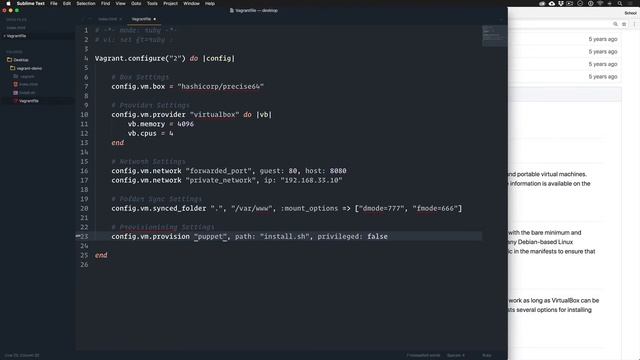Open the Spaces indentation selector in status bar

coord(456,356)
